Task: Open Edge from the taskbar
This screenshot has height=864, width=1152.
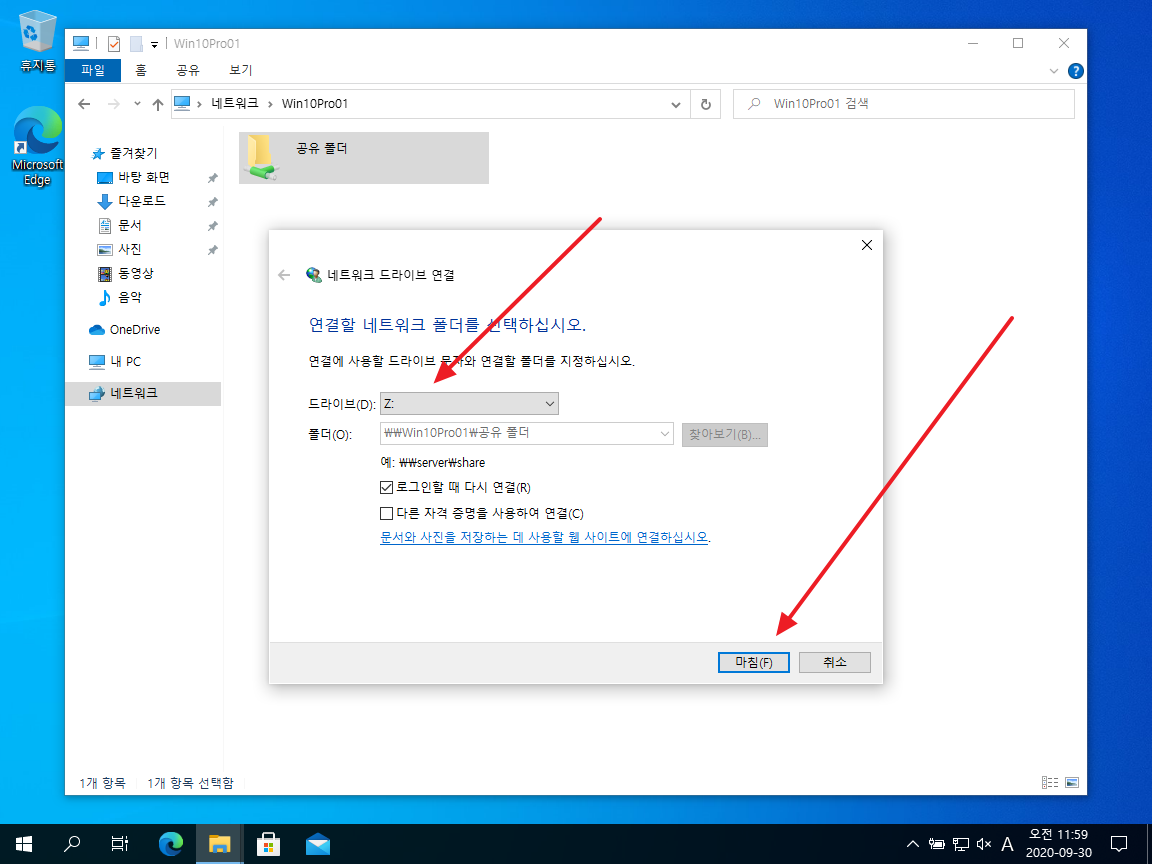Action: [170, 844]
